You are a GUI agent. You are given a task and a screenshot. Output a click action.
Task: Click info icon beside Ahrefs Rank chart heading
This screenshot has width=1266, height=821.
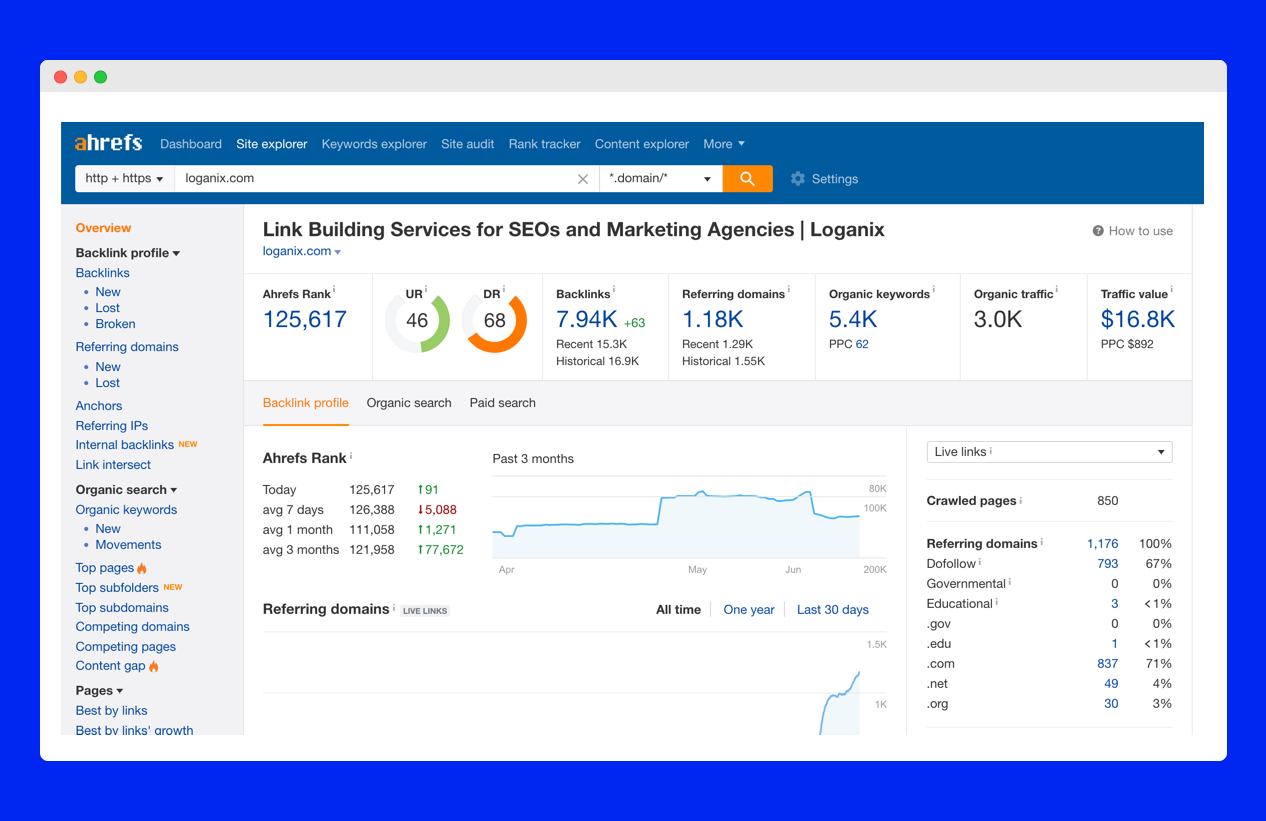coord(351,456)
